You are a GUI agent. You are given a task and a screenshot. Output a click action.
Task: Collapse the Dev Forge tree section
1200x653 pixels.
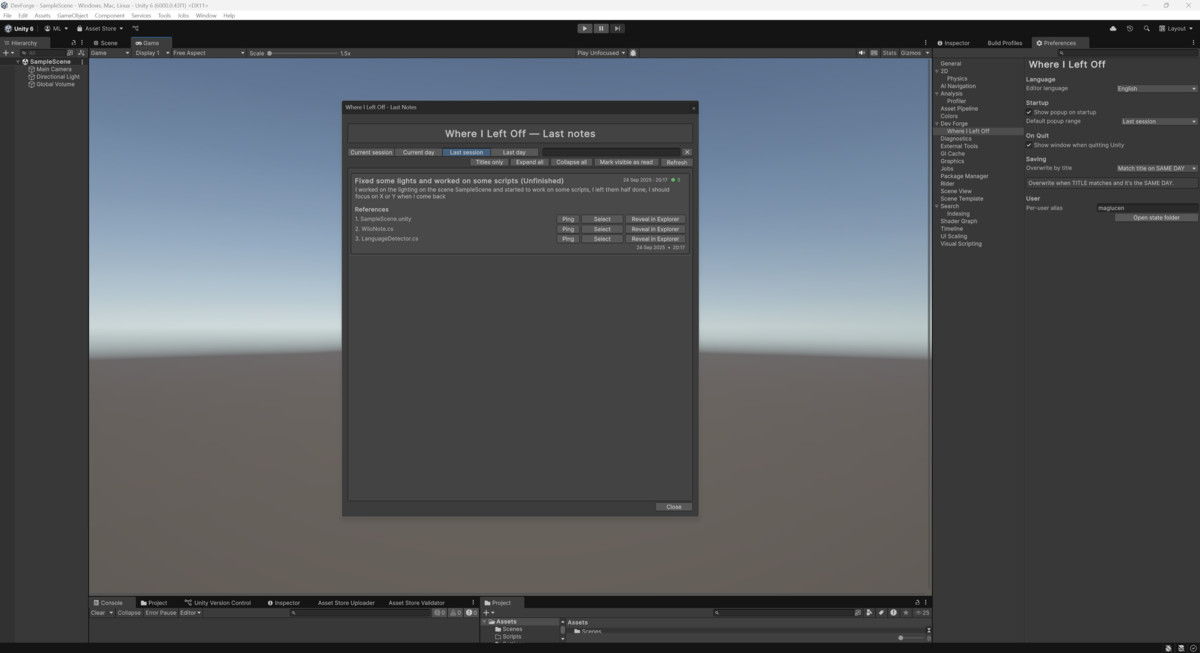tap(937, 123)
